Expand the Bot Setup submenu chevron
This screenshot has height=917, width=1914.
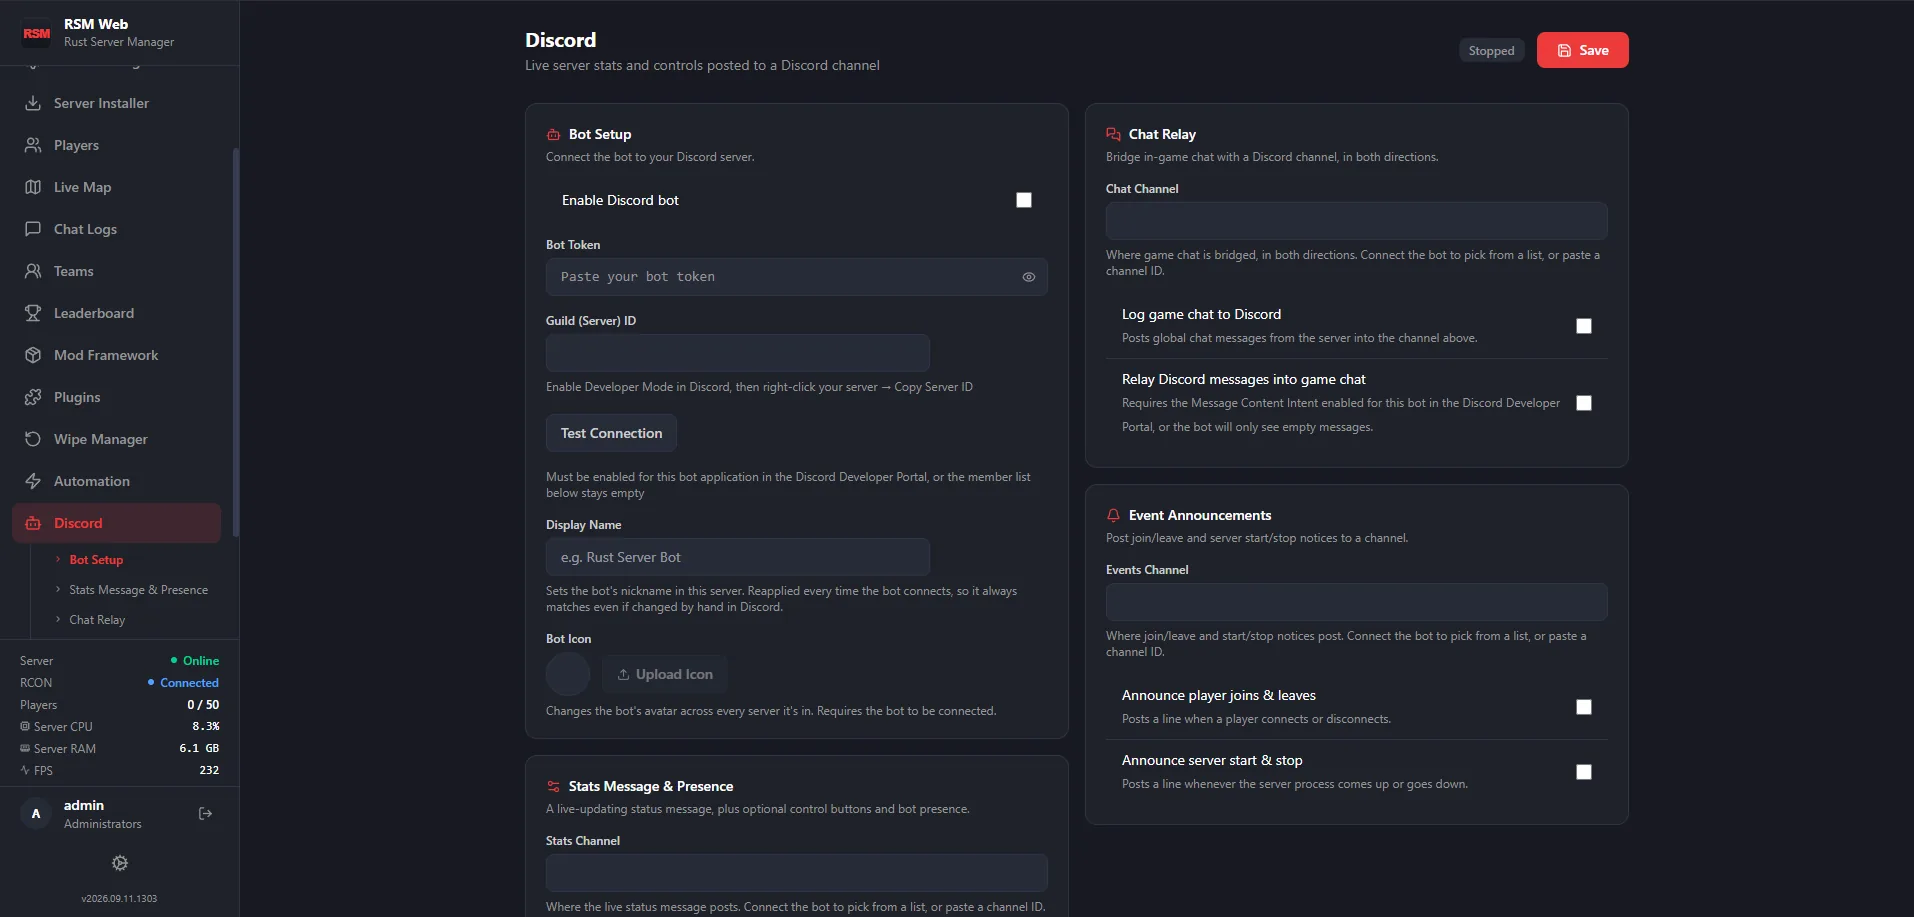(x=58, y=560)
